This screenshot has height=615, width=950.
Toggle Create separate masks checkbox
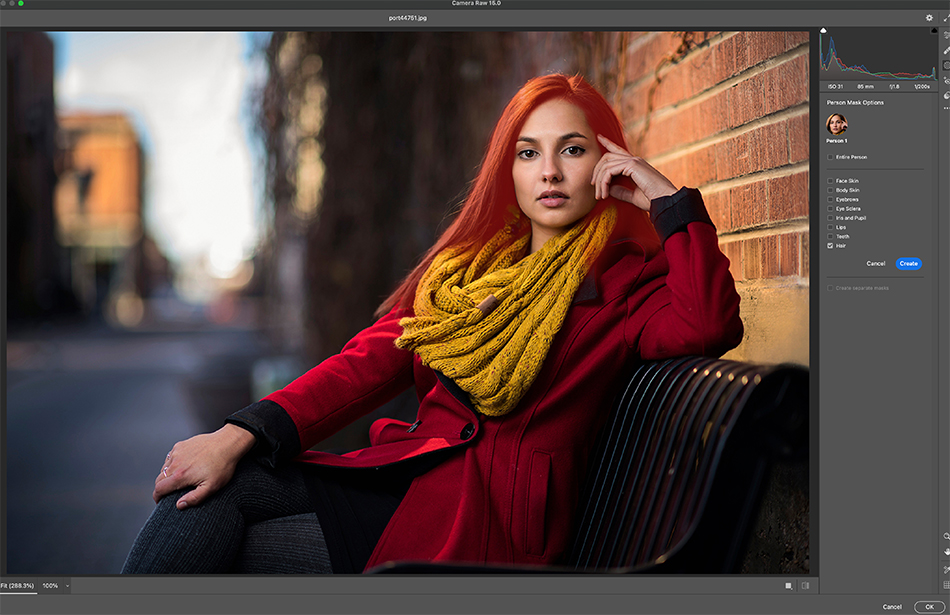830,288
